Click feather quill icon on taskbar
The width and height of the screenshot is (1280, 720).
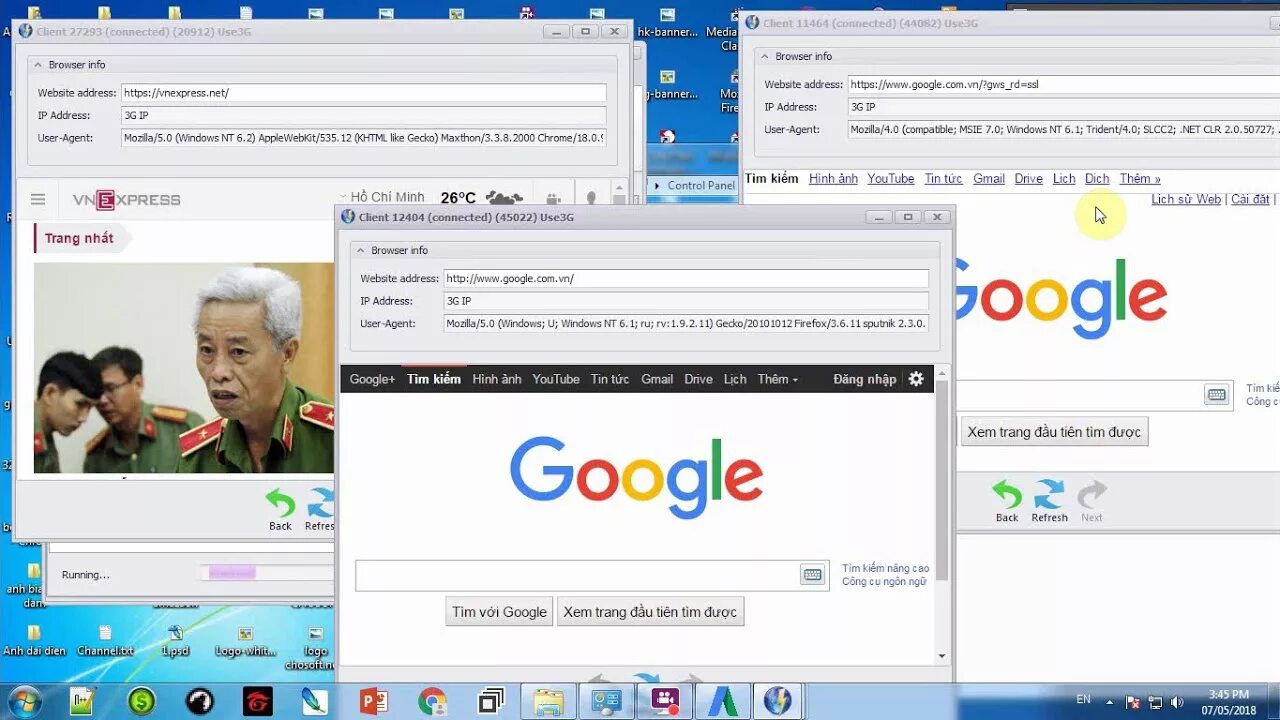coord(316,701)
